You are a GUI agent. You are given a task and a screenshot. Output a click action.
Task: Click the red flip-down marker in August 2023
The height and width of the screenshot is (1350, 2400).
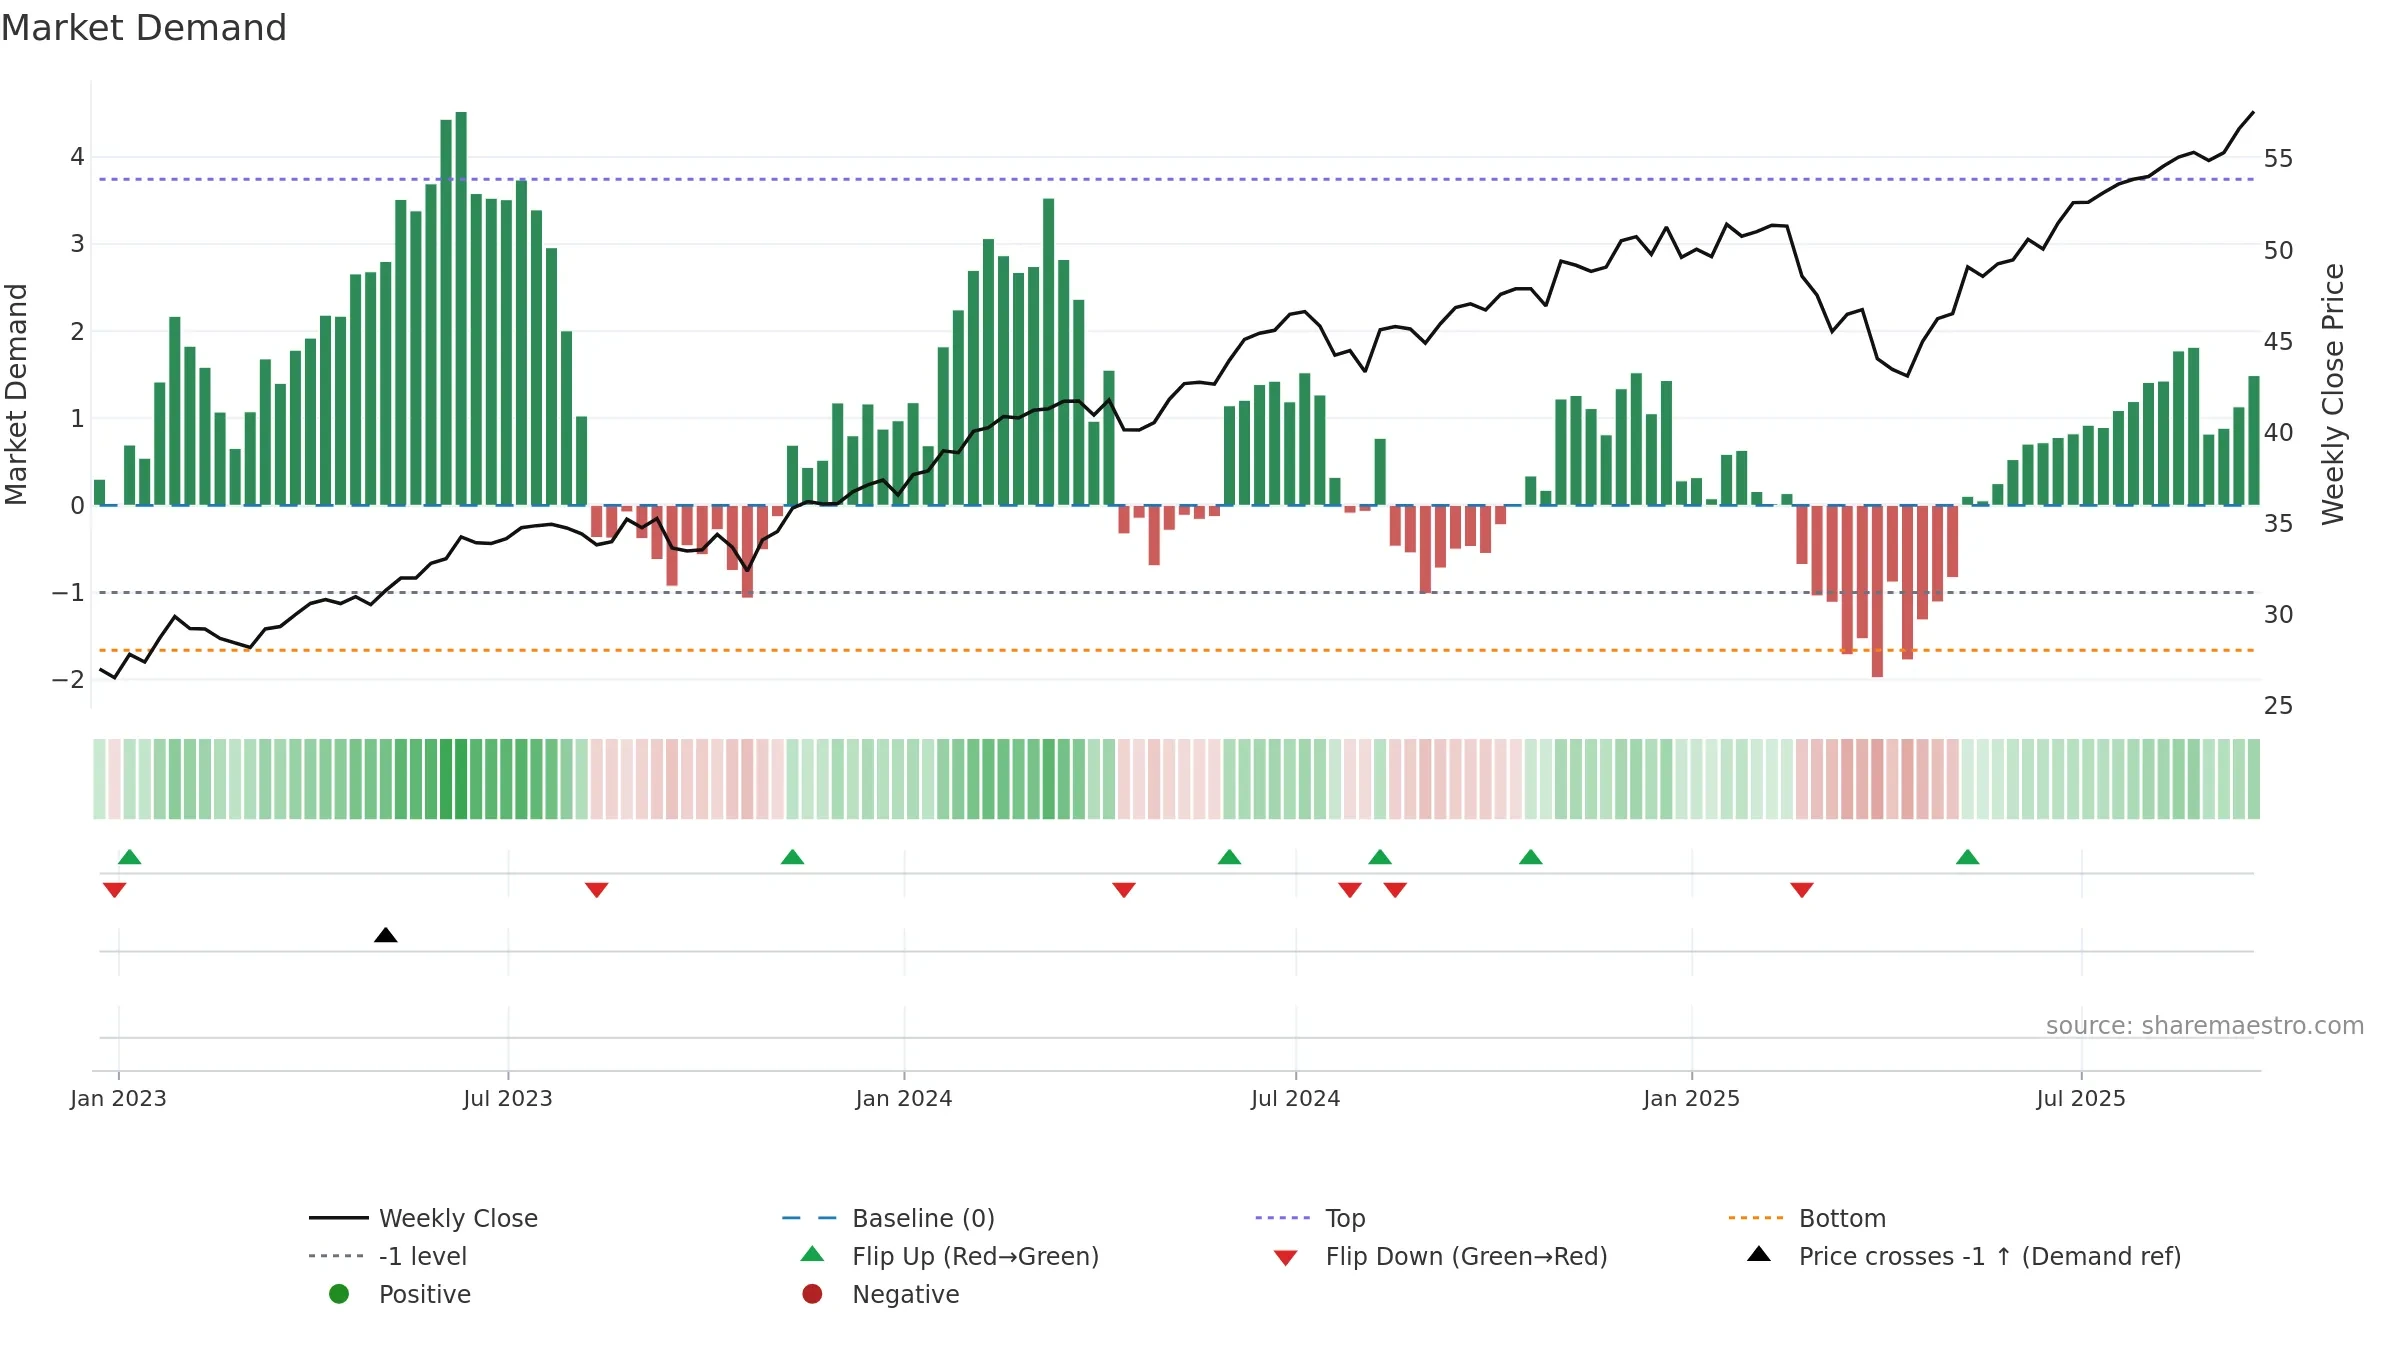point(597,890)
